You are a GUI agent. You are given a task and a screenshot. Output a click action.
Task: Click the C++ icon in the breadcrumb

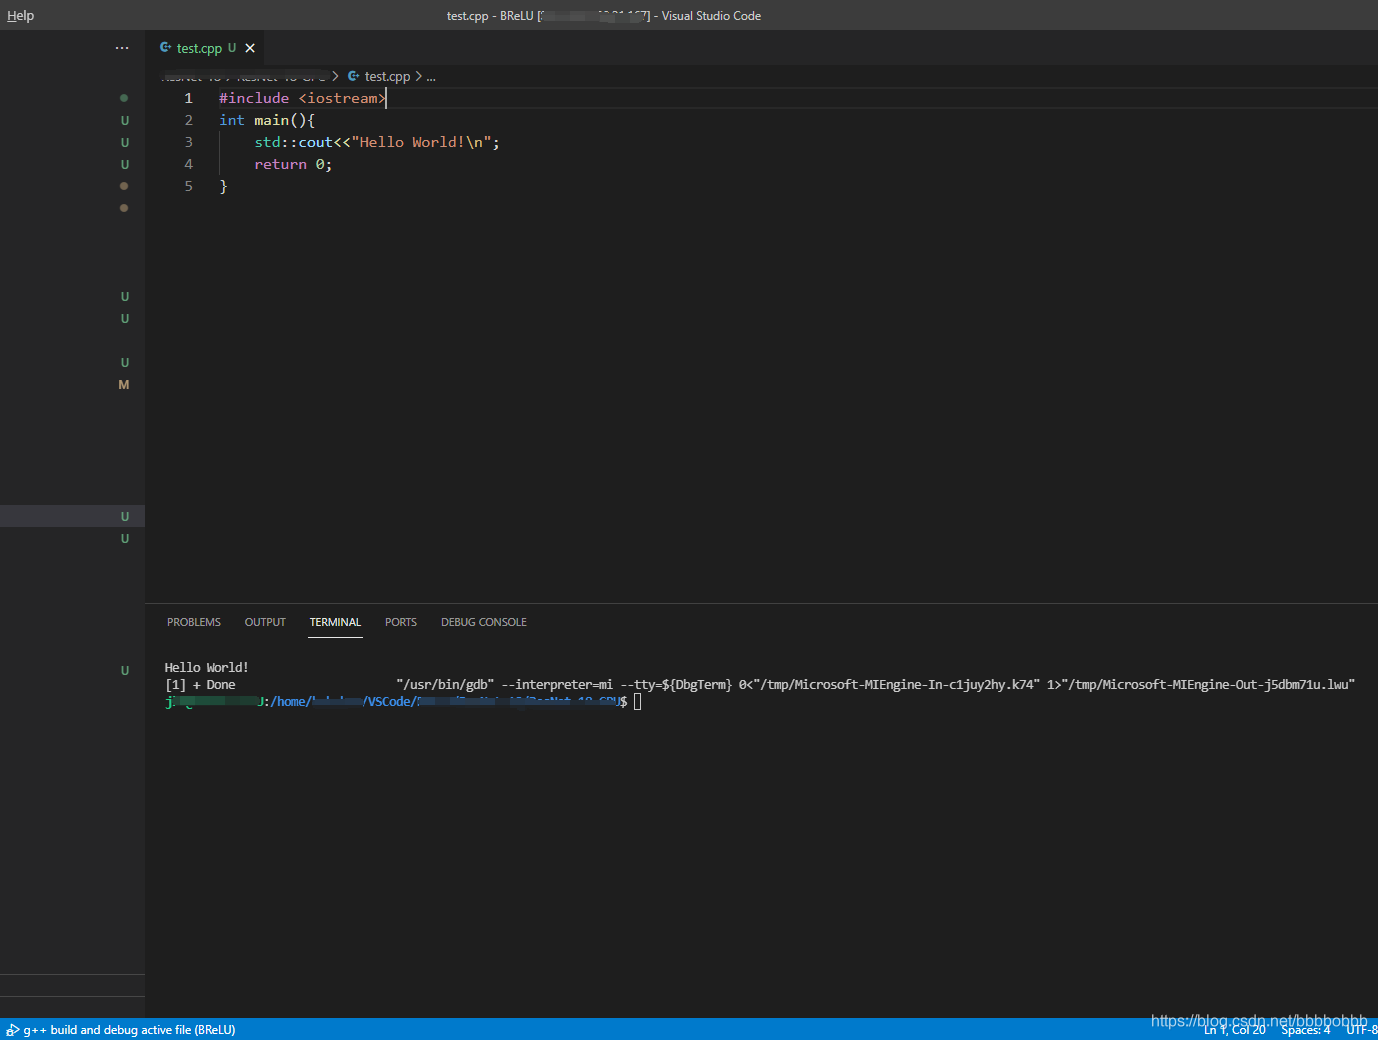pos(354,76)
